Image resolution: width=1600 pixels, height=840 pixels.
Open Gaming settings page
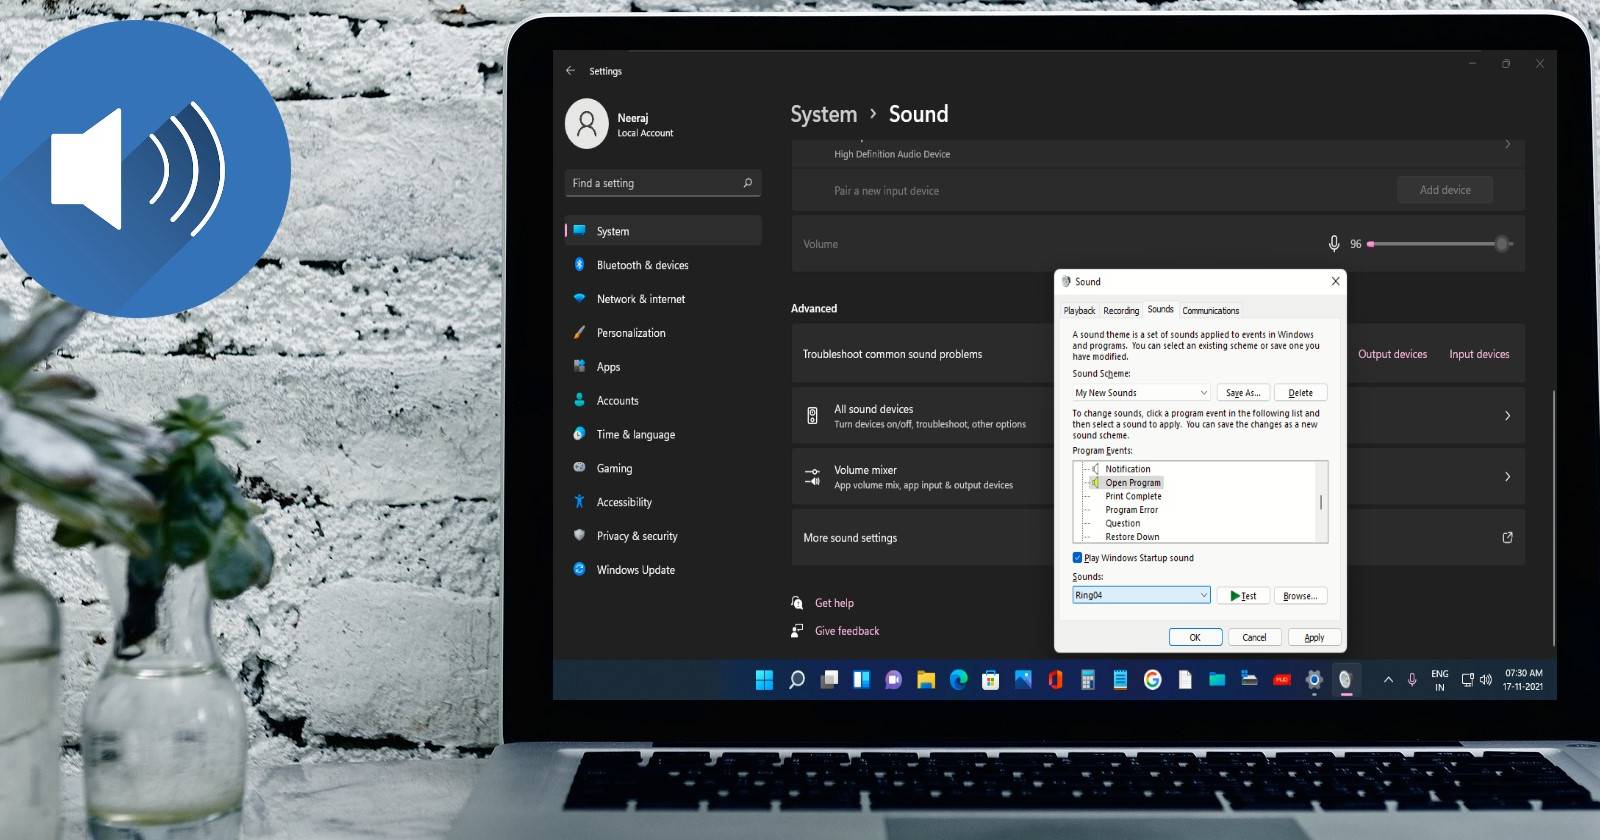point(663,468)
